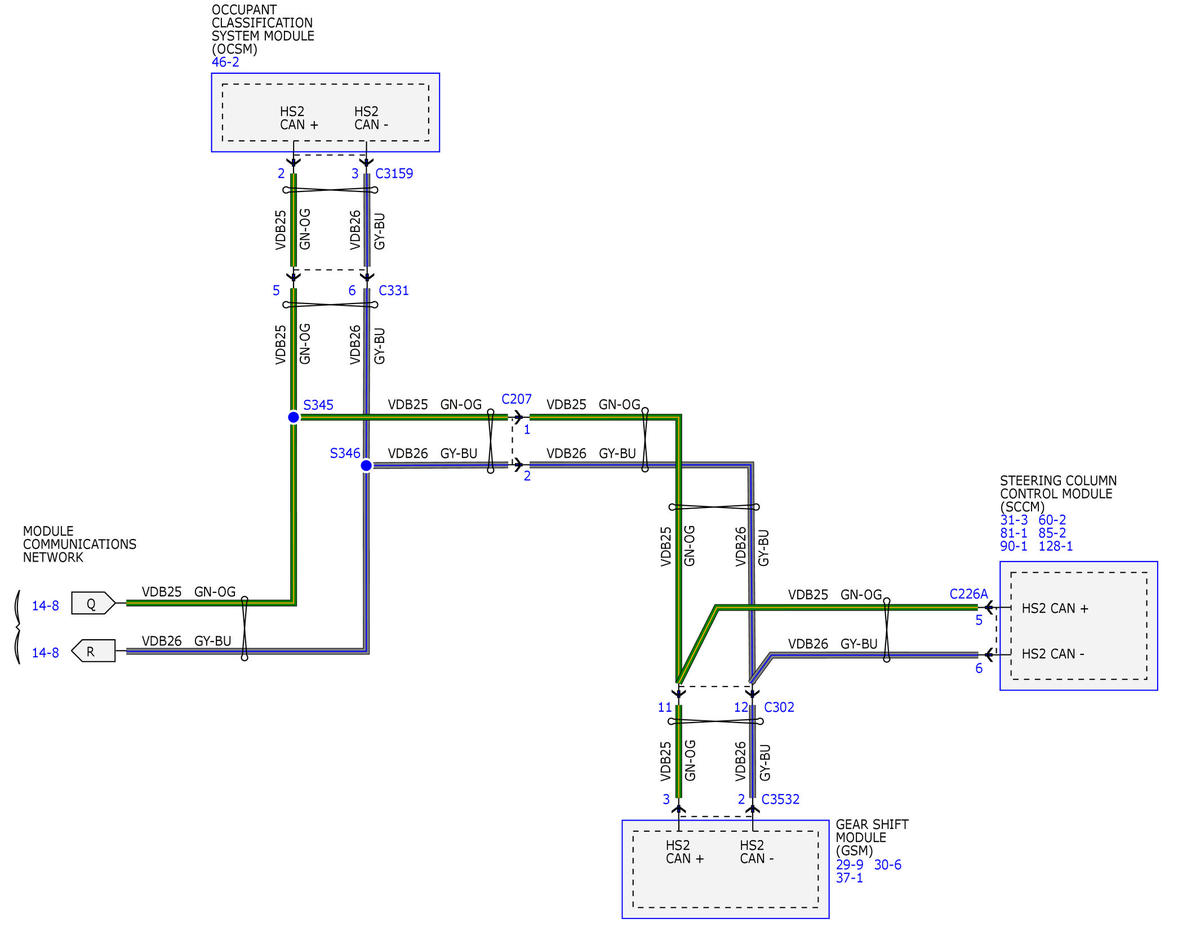Open the C207 connector reference
This screenshot has height=927, width=1200.
pos(516,398)
